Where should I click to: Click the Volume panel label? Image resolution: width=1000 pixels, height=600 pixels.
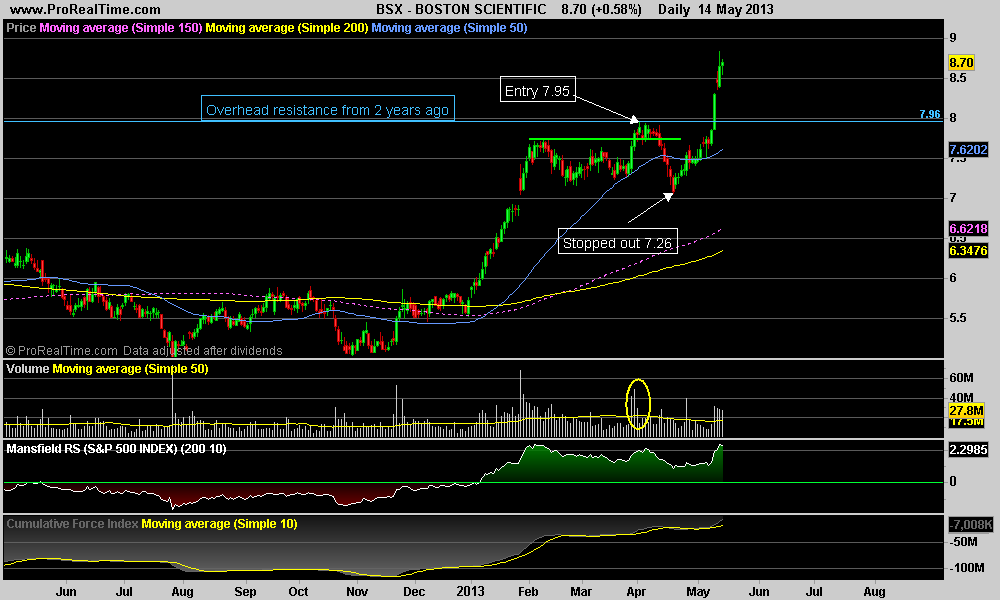(x=27, y=369)
